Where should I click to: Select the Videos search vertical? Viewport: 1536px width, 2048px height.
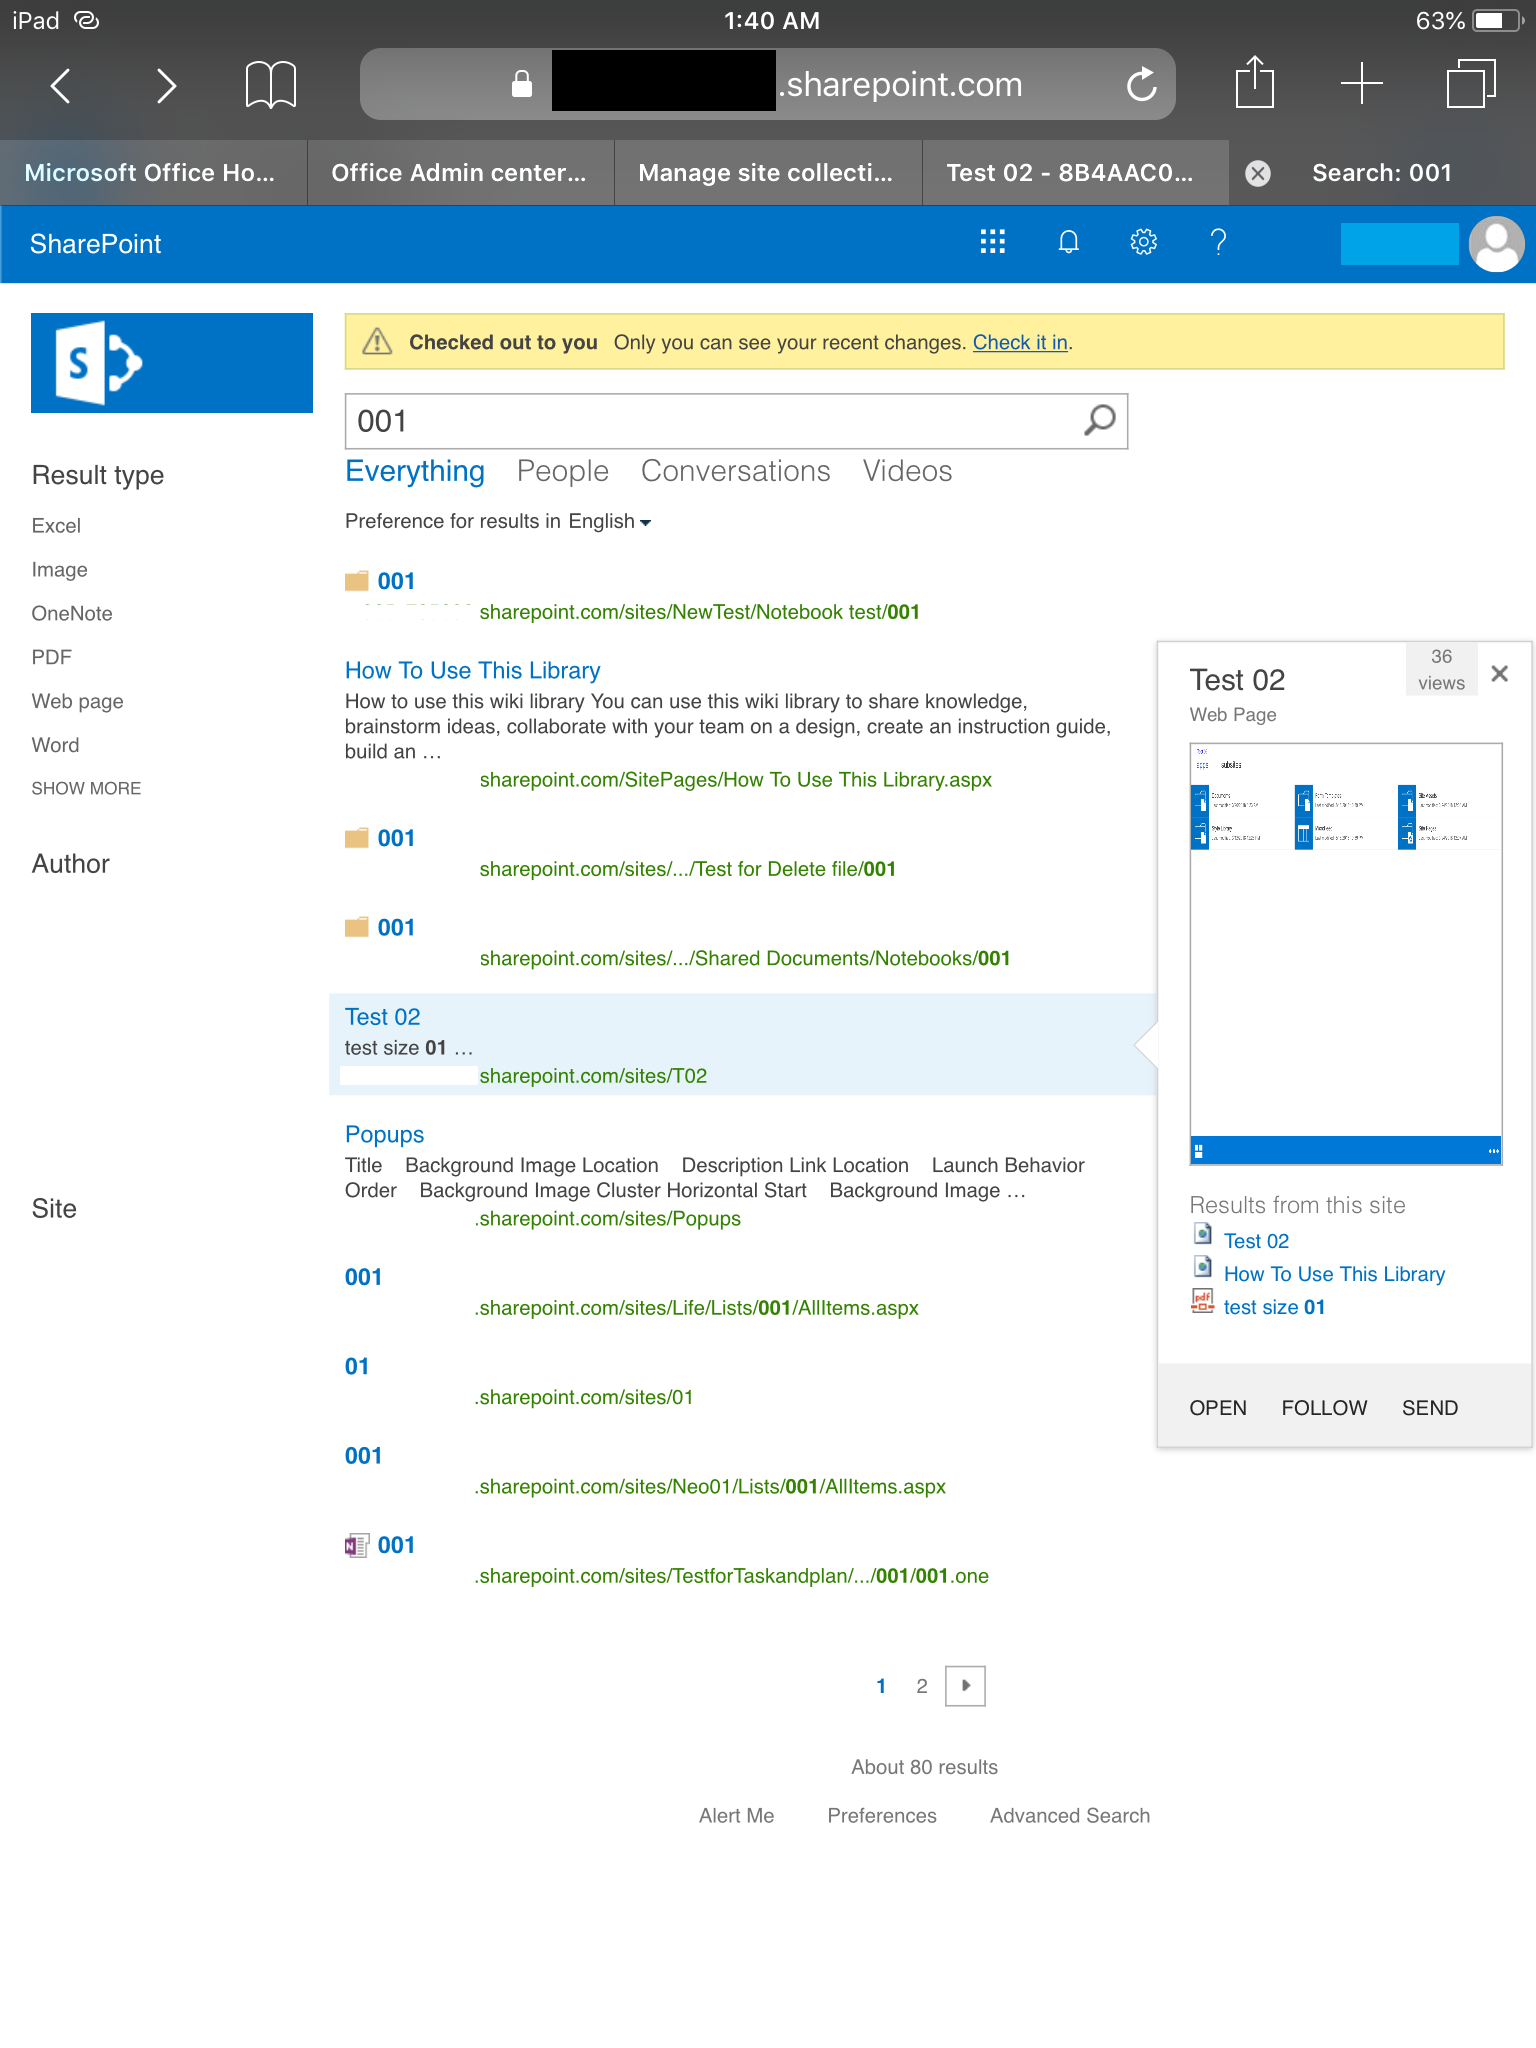907,471
